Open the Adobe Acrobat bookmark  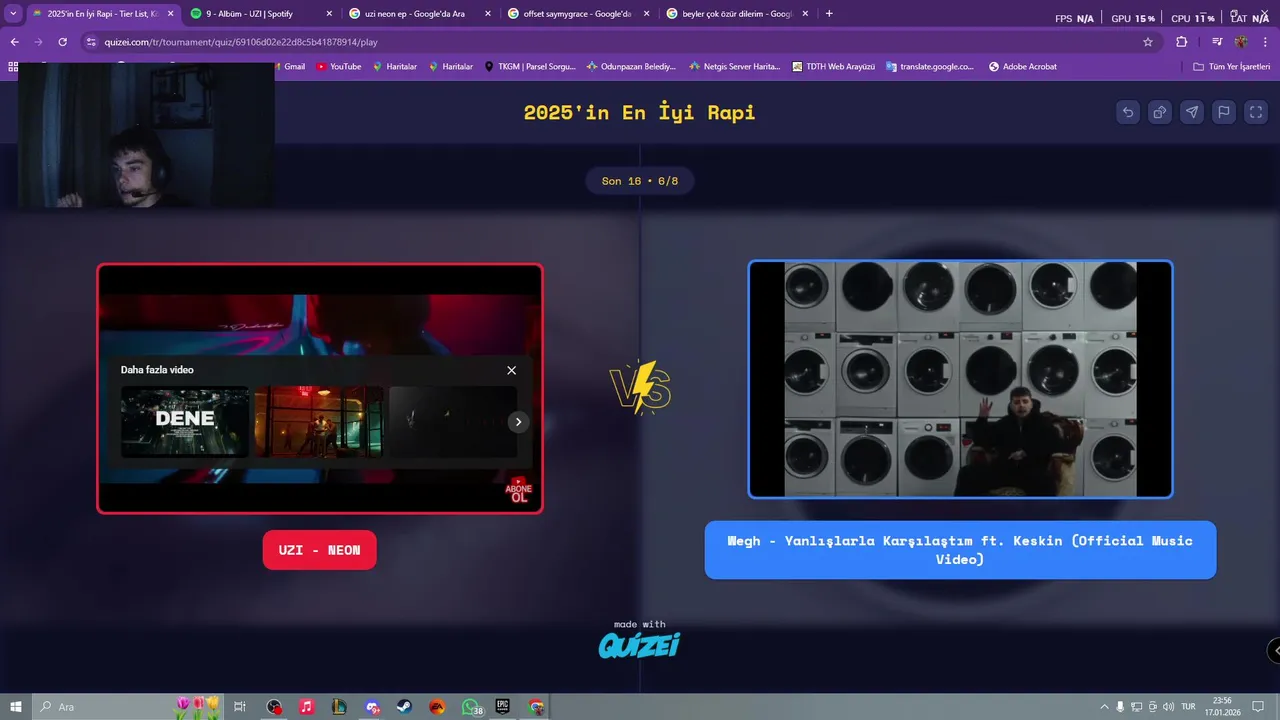point(1023,67)
